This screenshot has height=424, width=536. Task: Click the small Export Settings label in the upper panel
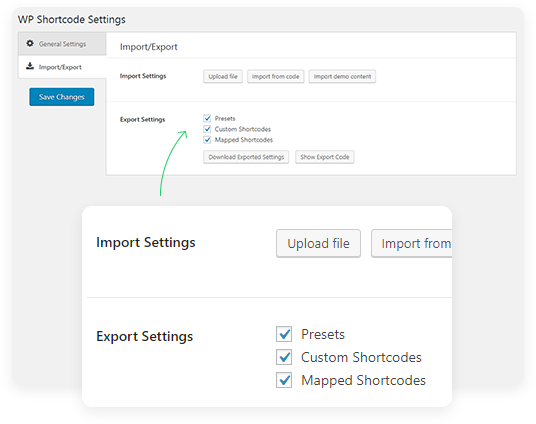143,119
